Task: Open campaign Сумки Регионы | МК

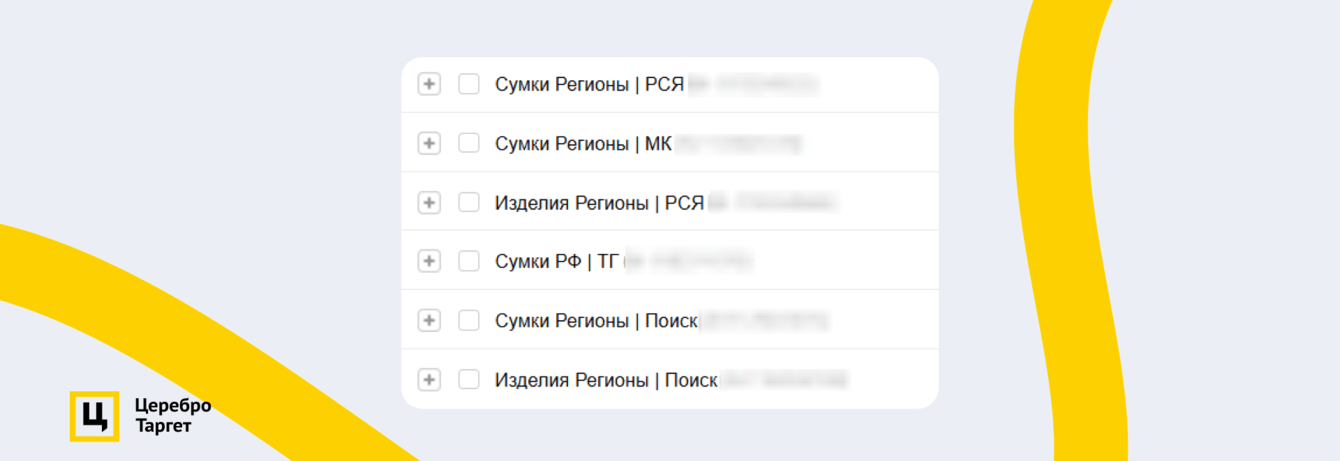Action: click(583, 144)
